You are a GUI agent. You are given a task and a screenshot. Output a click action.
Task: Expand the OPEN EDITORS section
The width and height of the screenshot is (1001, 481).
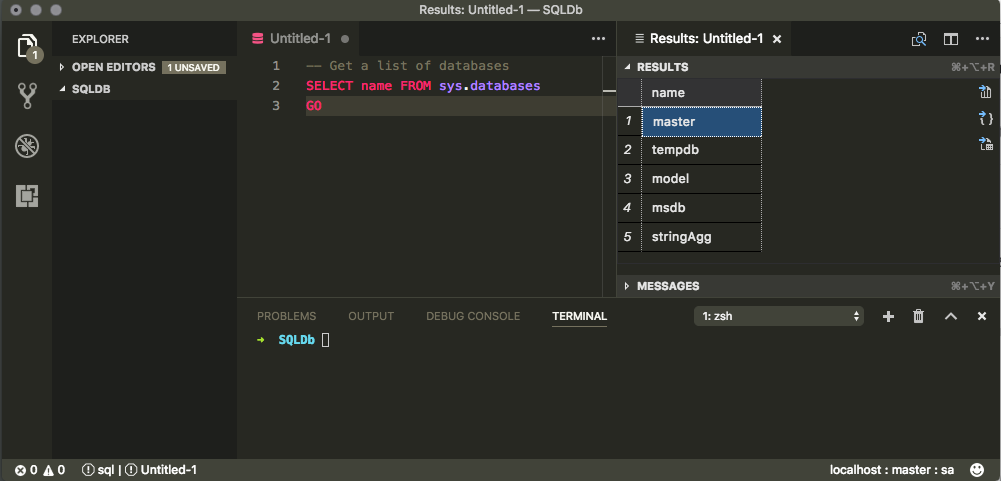pyautogui.click(x=113, y=67)
